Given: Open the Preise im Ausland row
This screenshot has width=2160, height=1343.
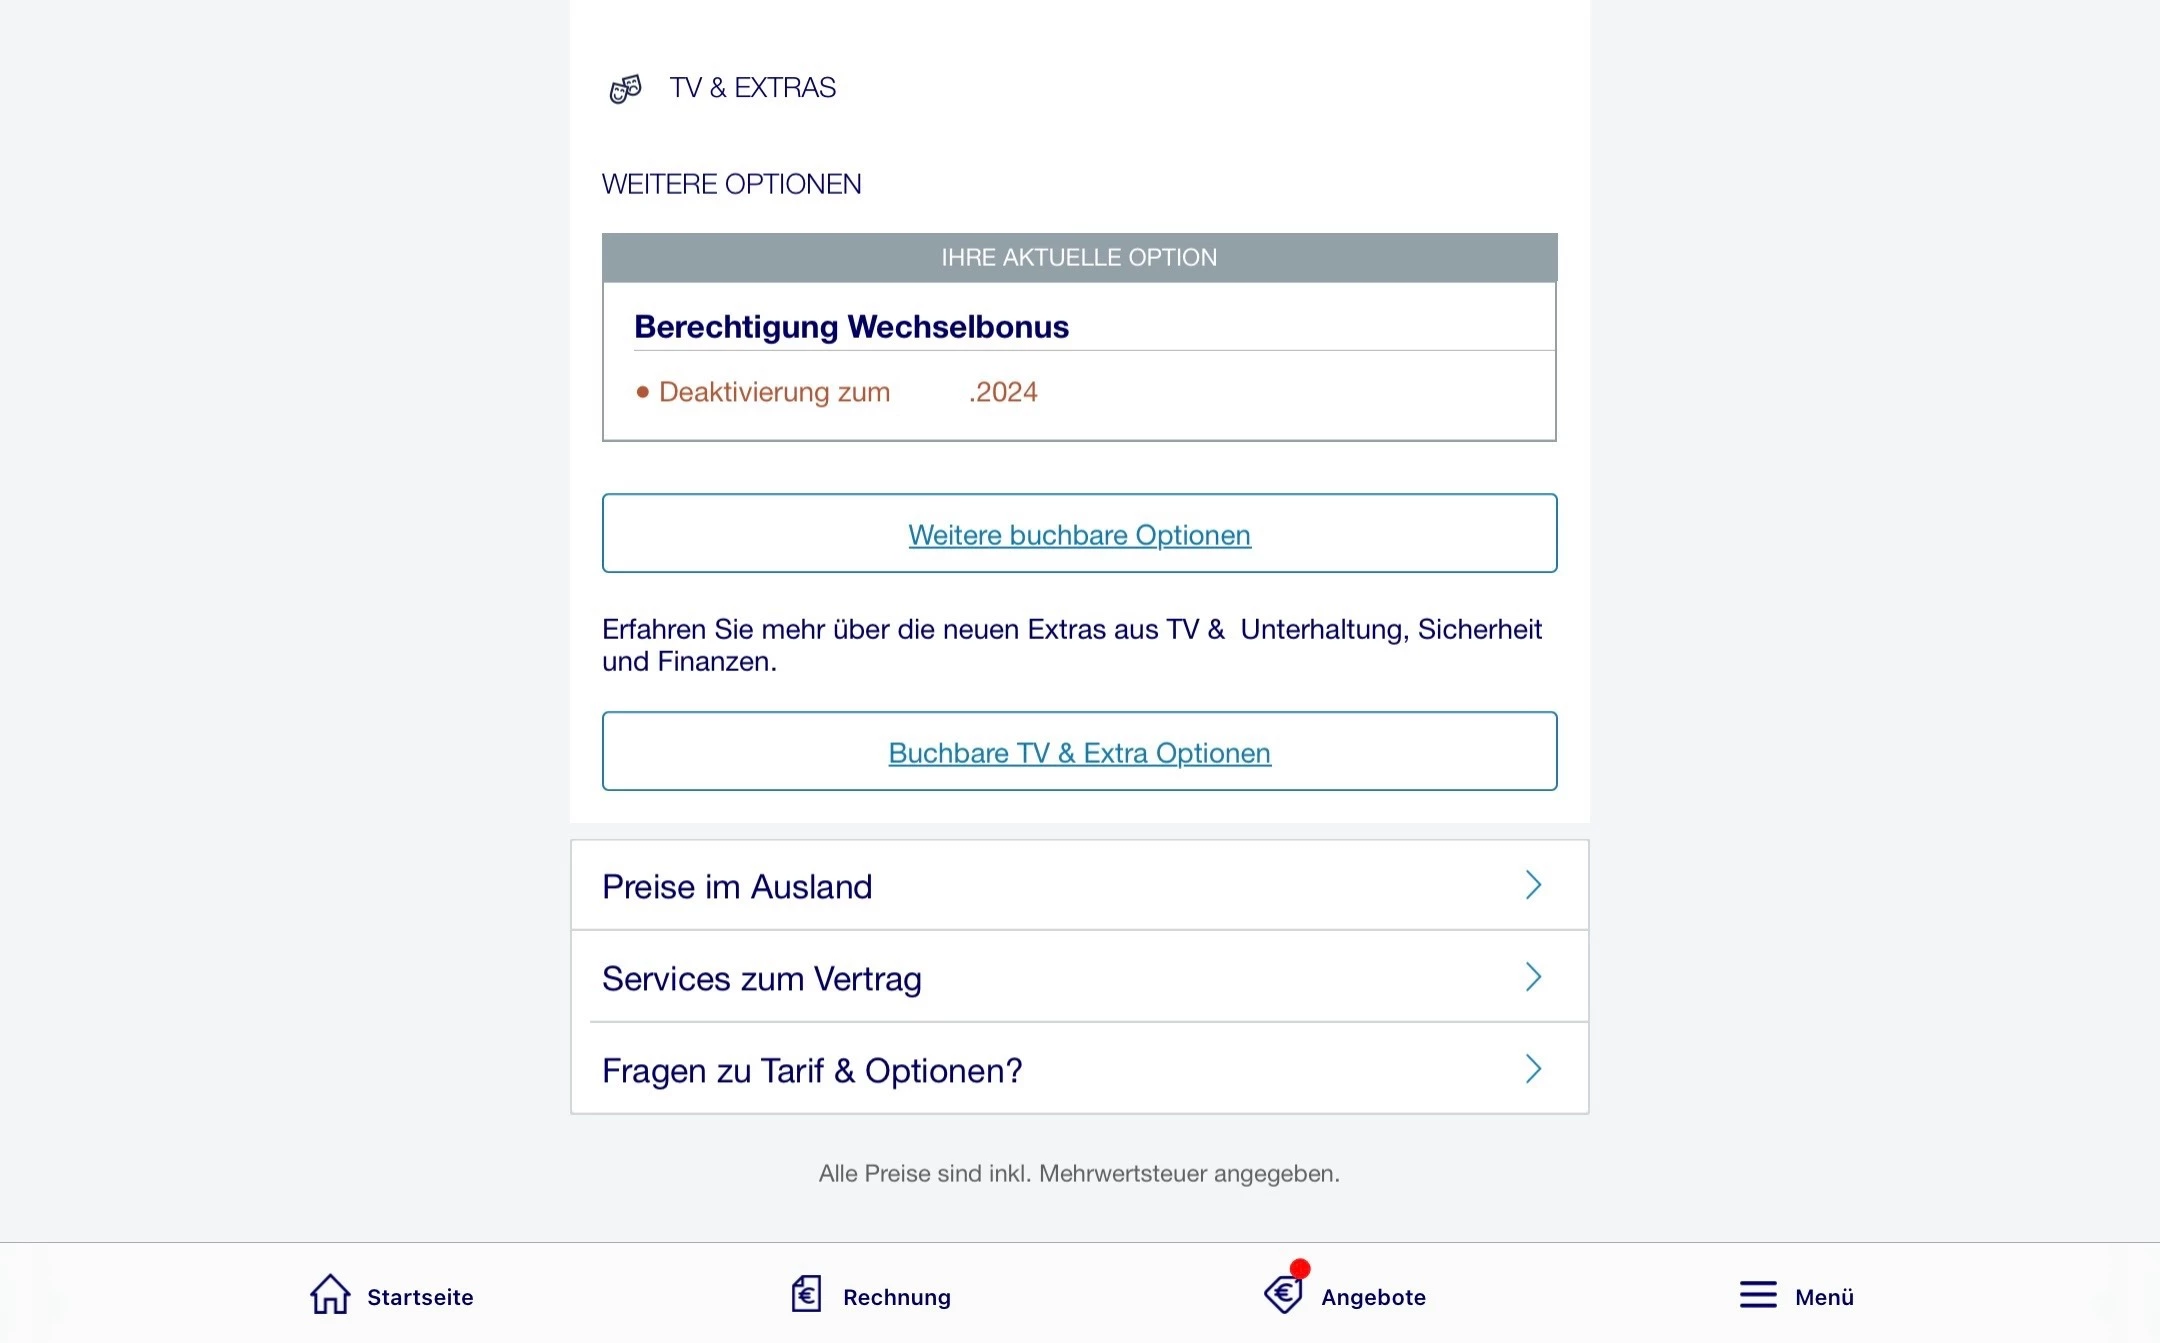Looking at the screenshot, I should point(737,887).
